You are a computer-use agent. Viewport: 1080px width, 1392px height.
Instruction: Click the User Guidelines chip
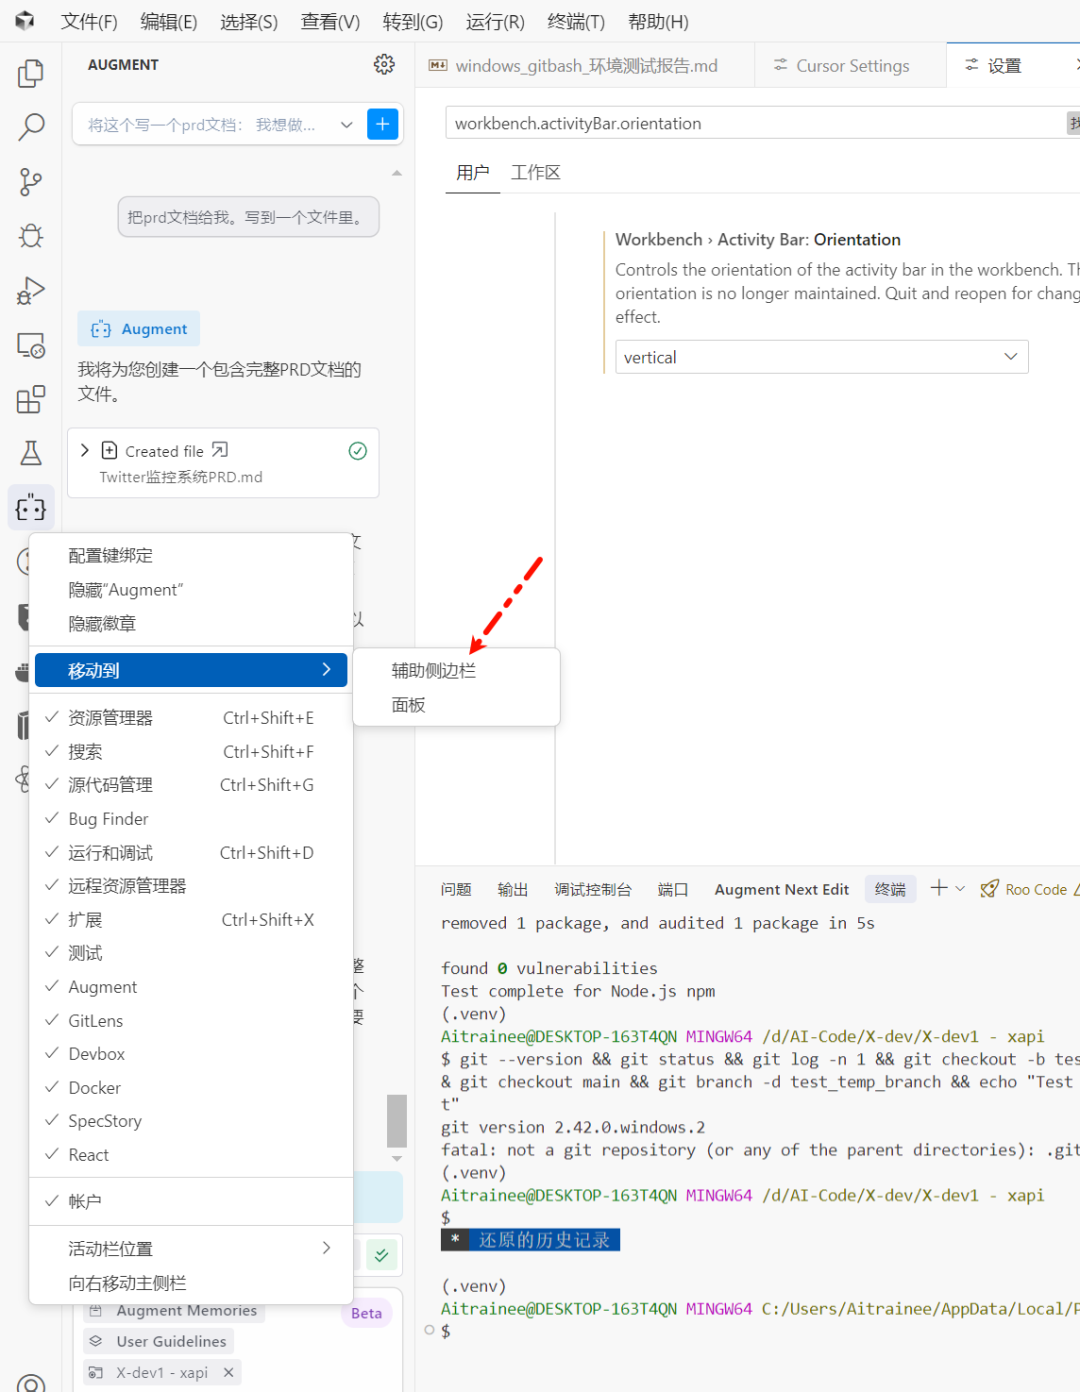(x=158, y=1341)
